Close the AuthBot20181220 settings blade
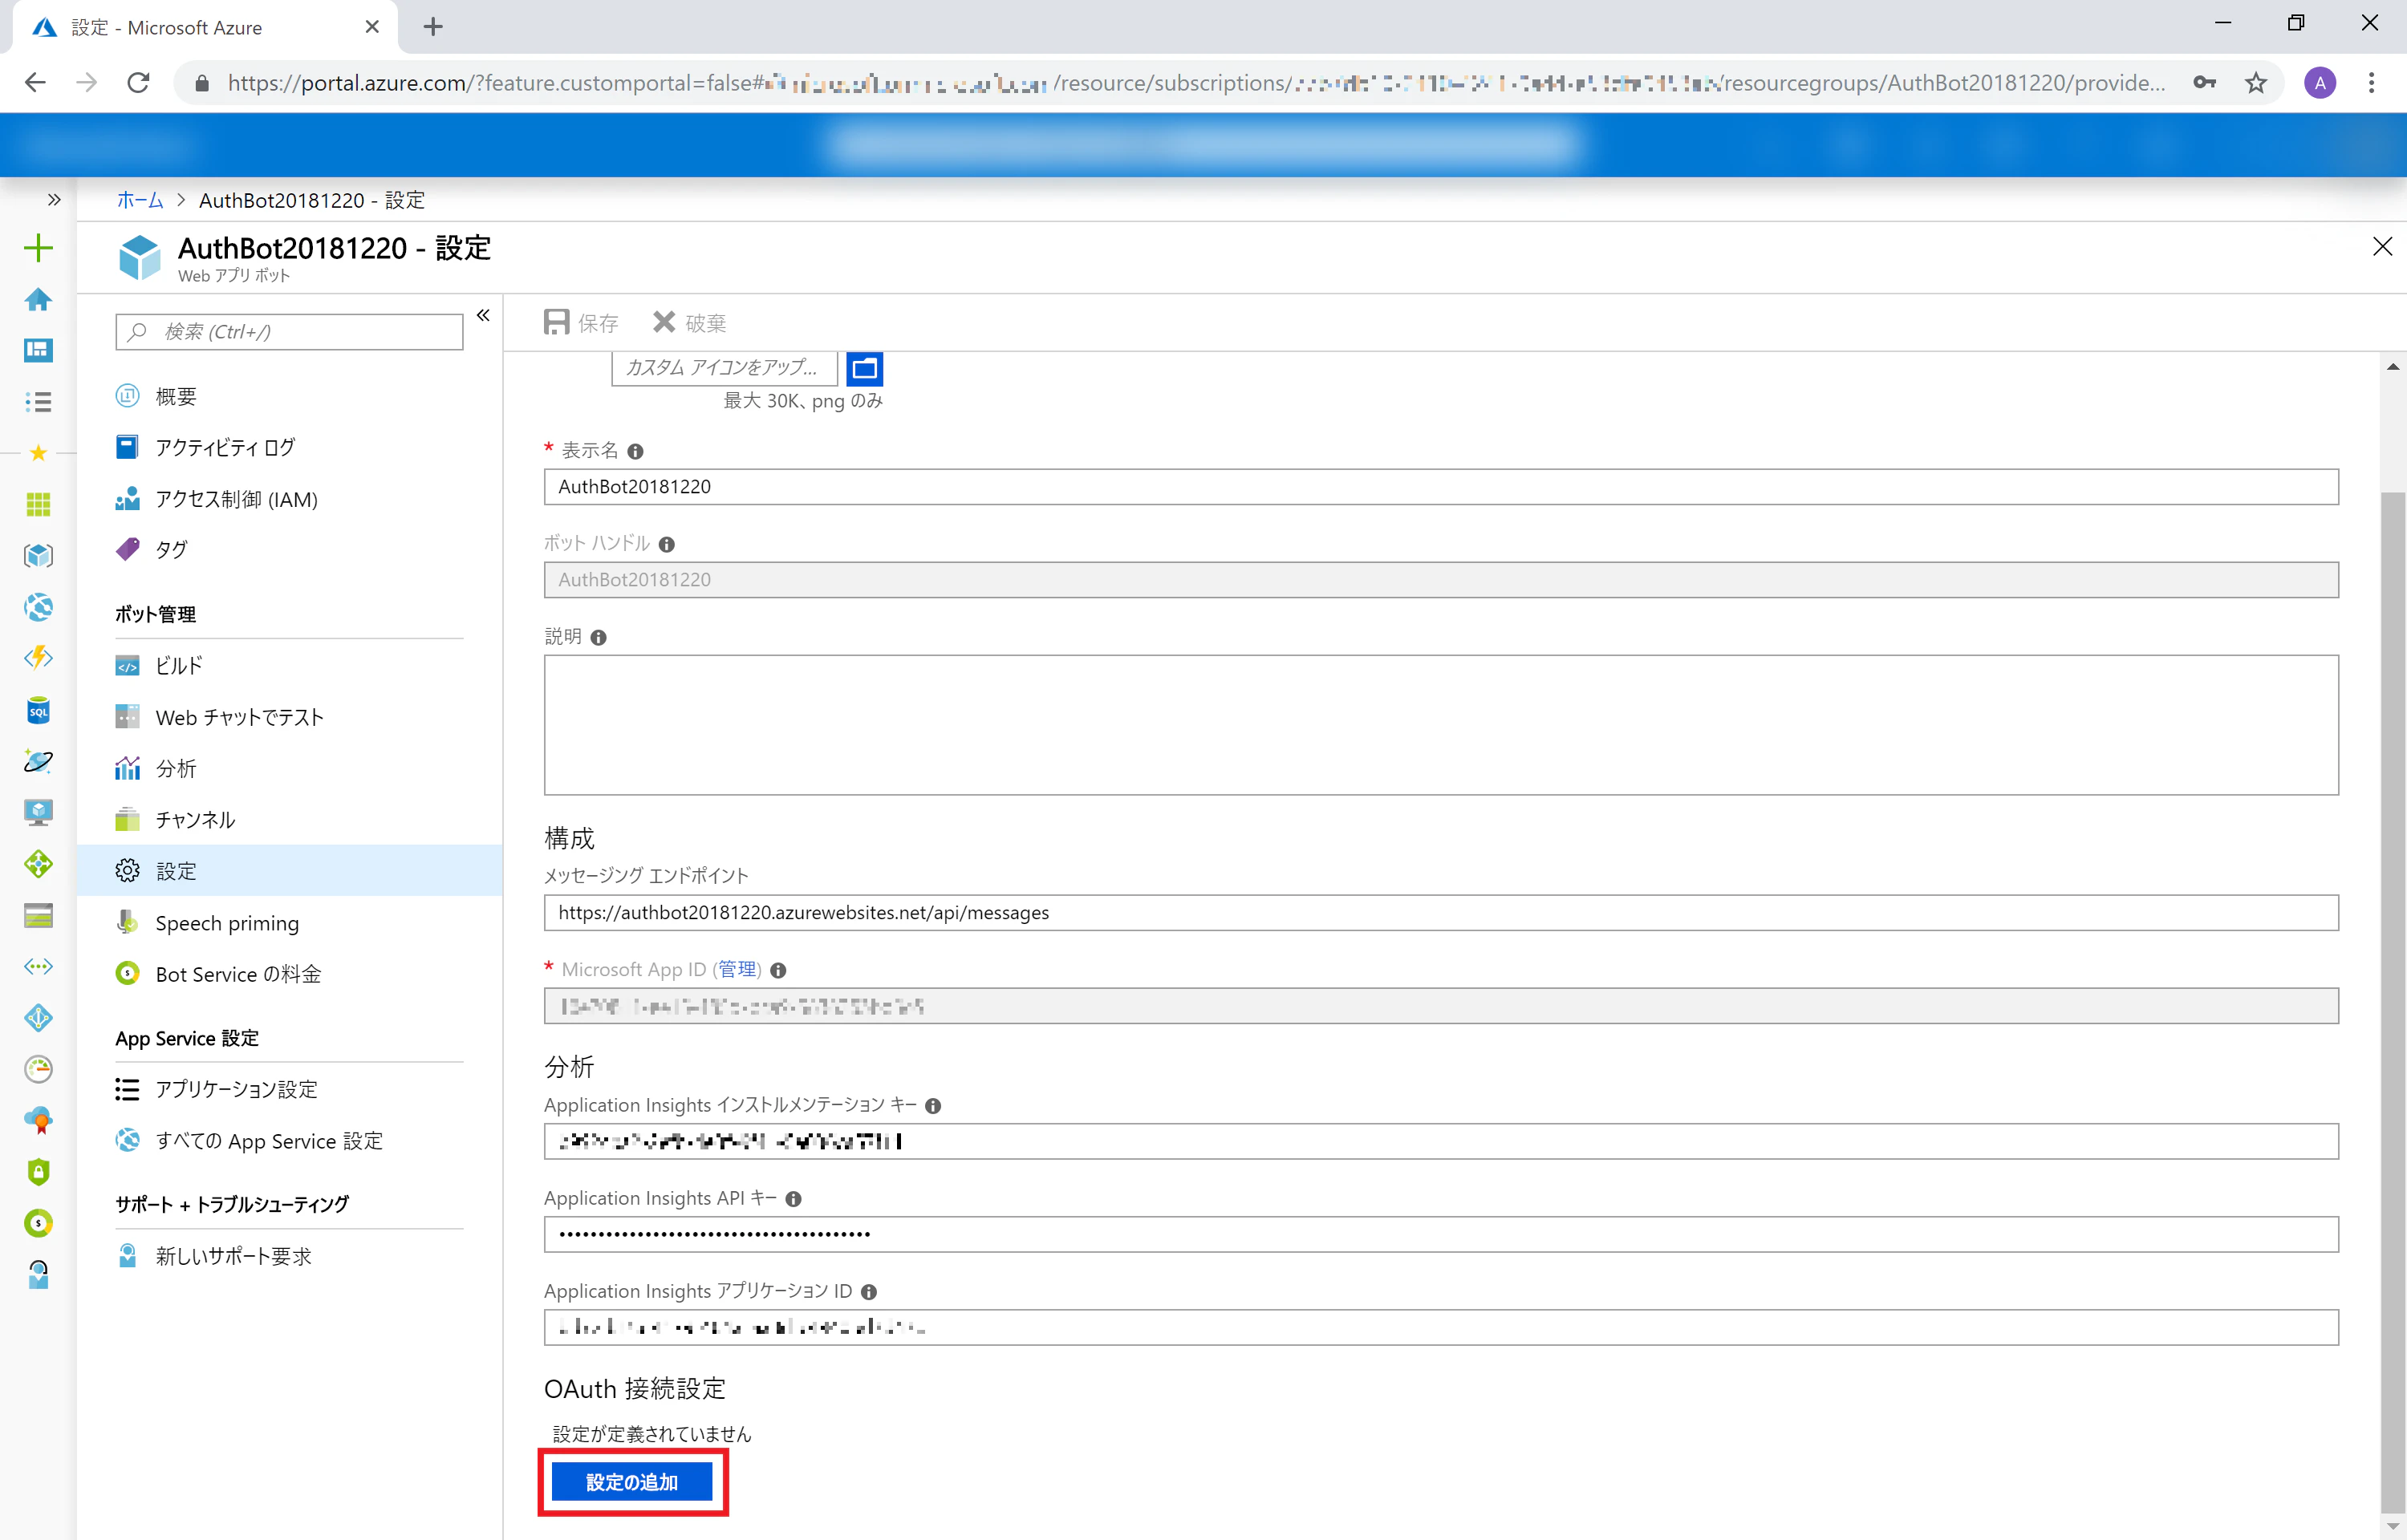The width and height of the screenshot is (2407, 1540). 2382,247
